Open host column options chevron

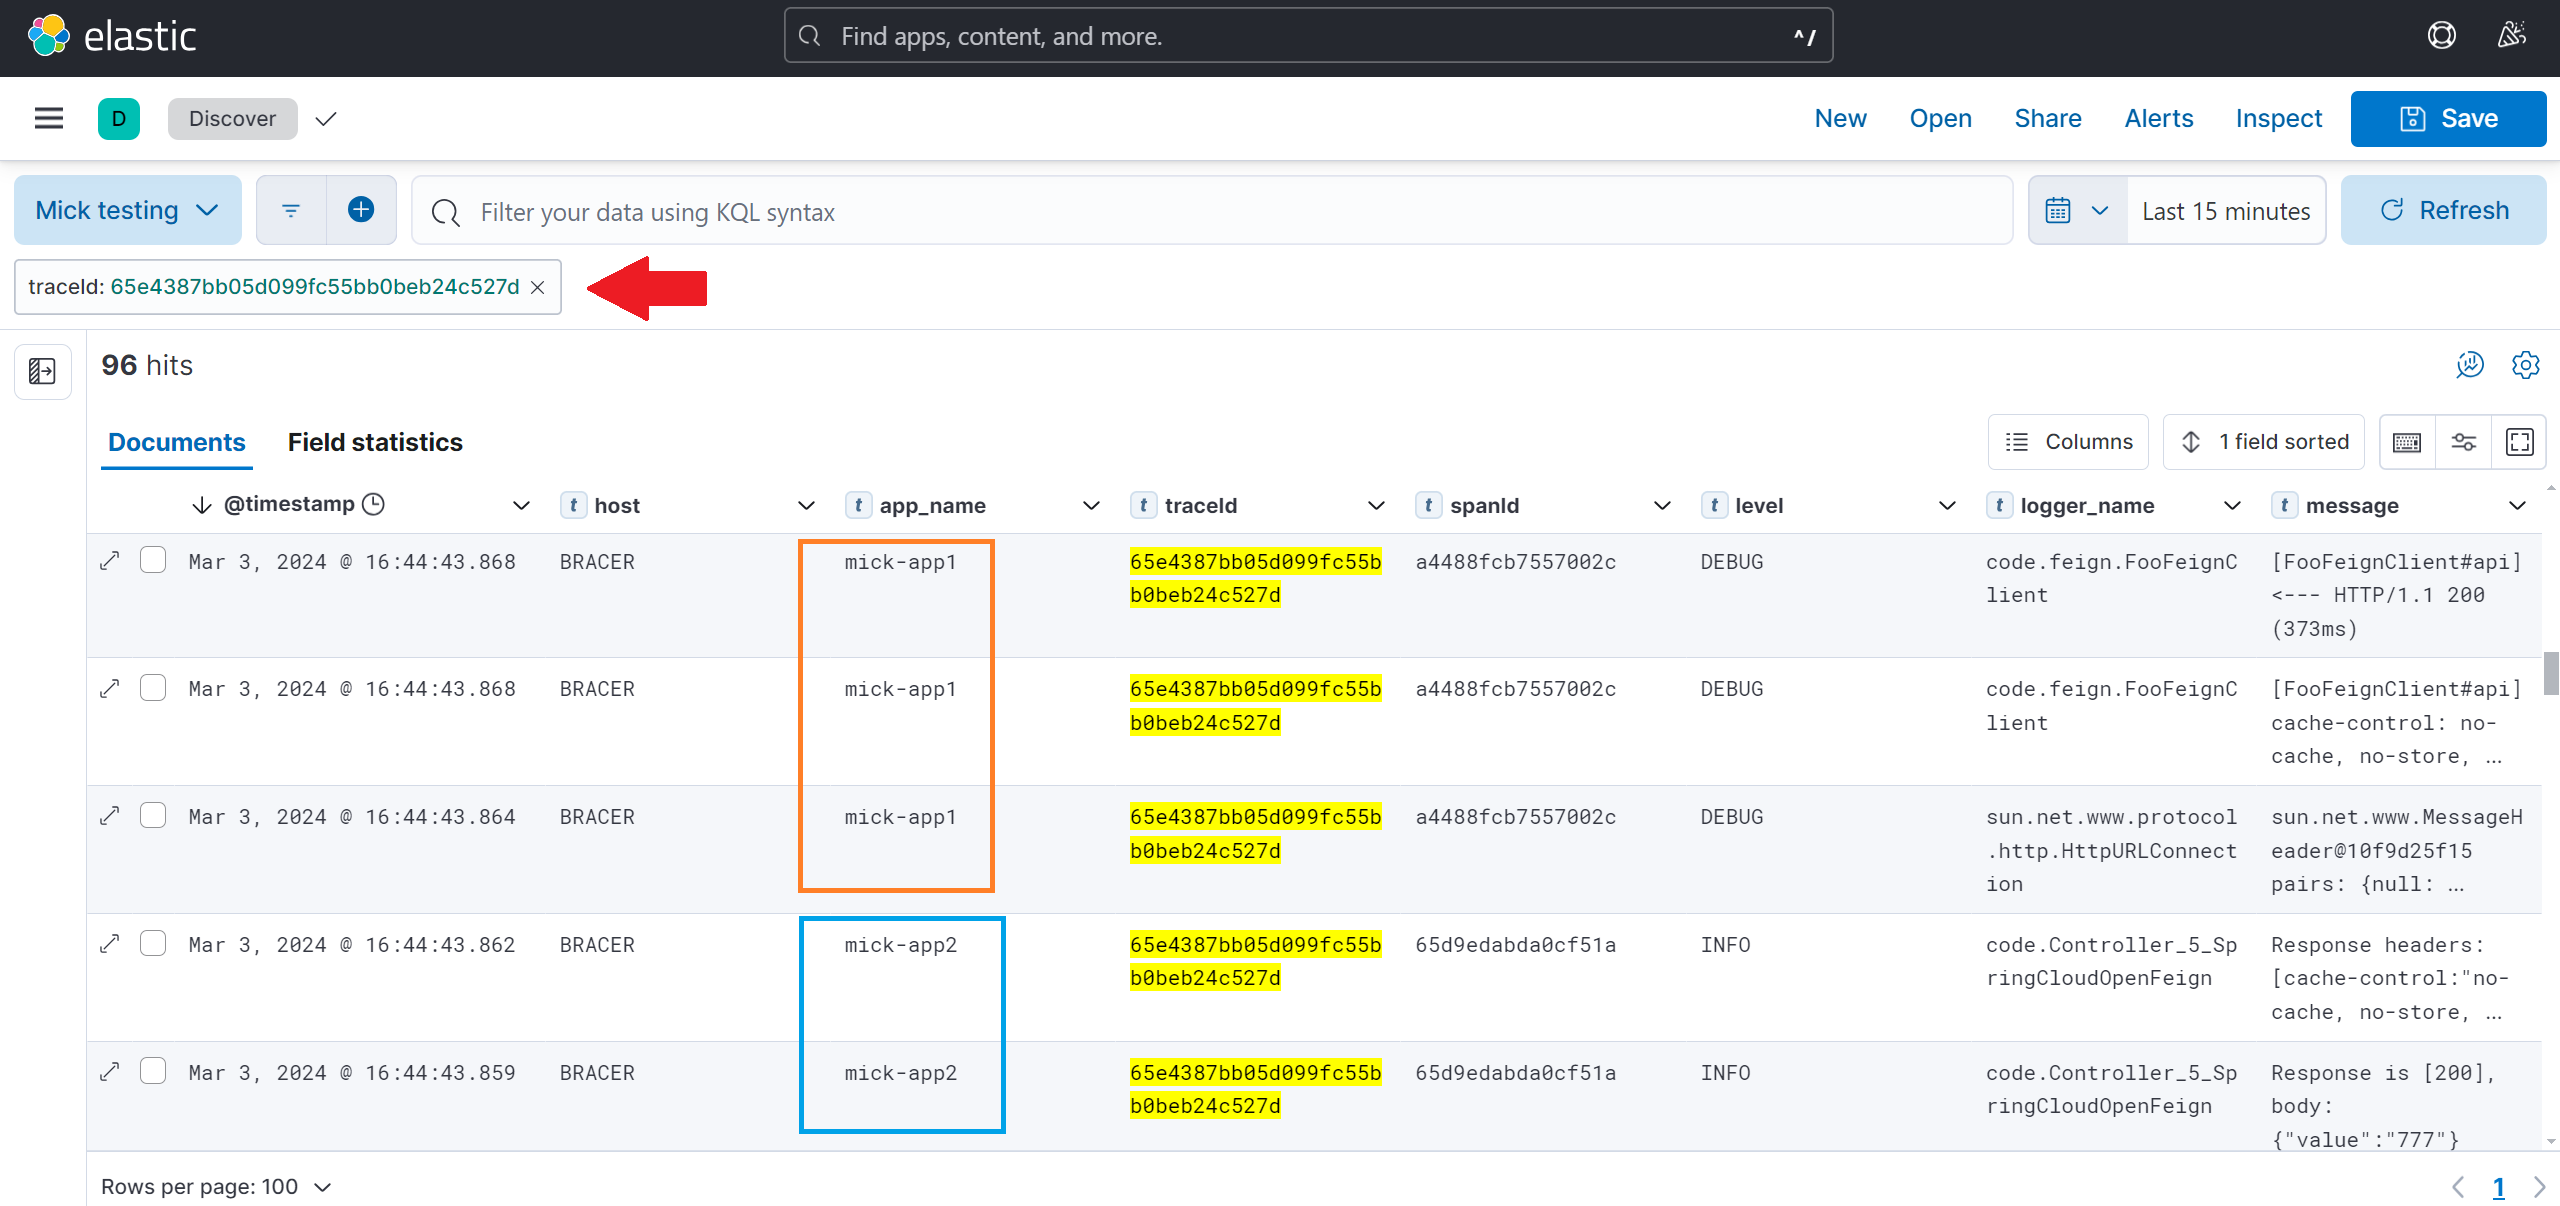[x=806, y=506]
